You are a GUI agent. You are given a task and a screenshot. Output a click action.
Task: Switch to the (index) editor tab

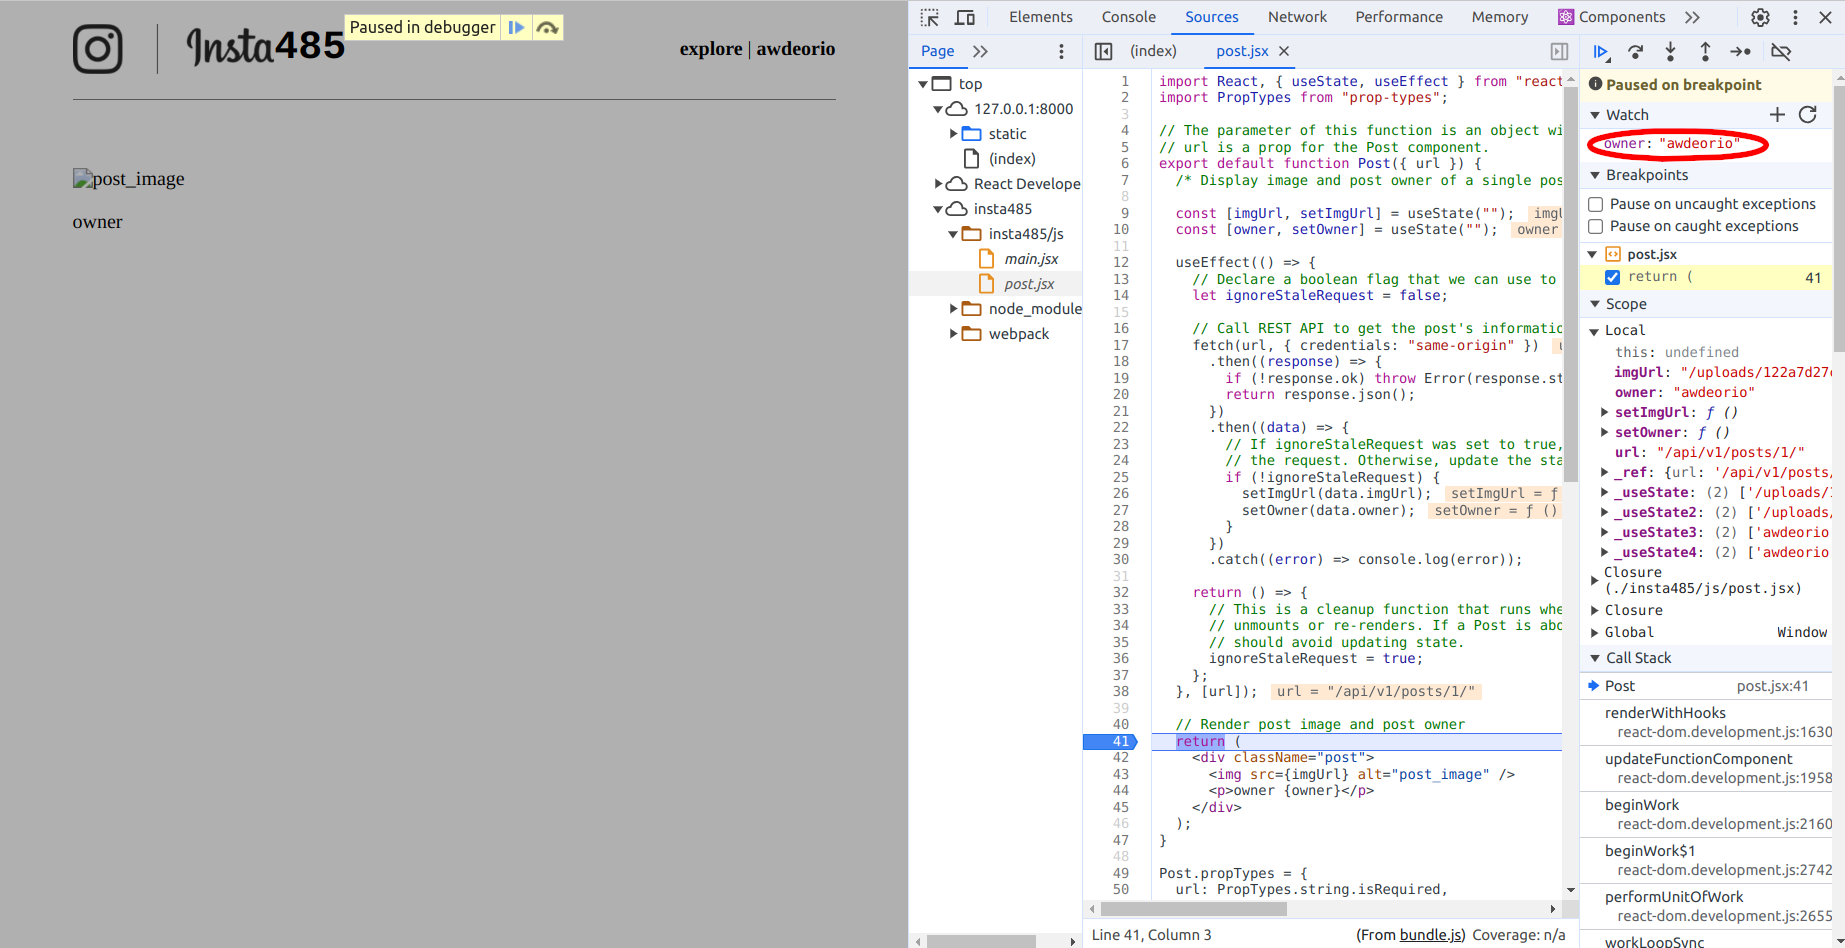(x=1153, y=51)
